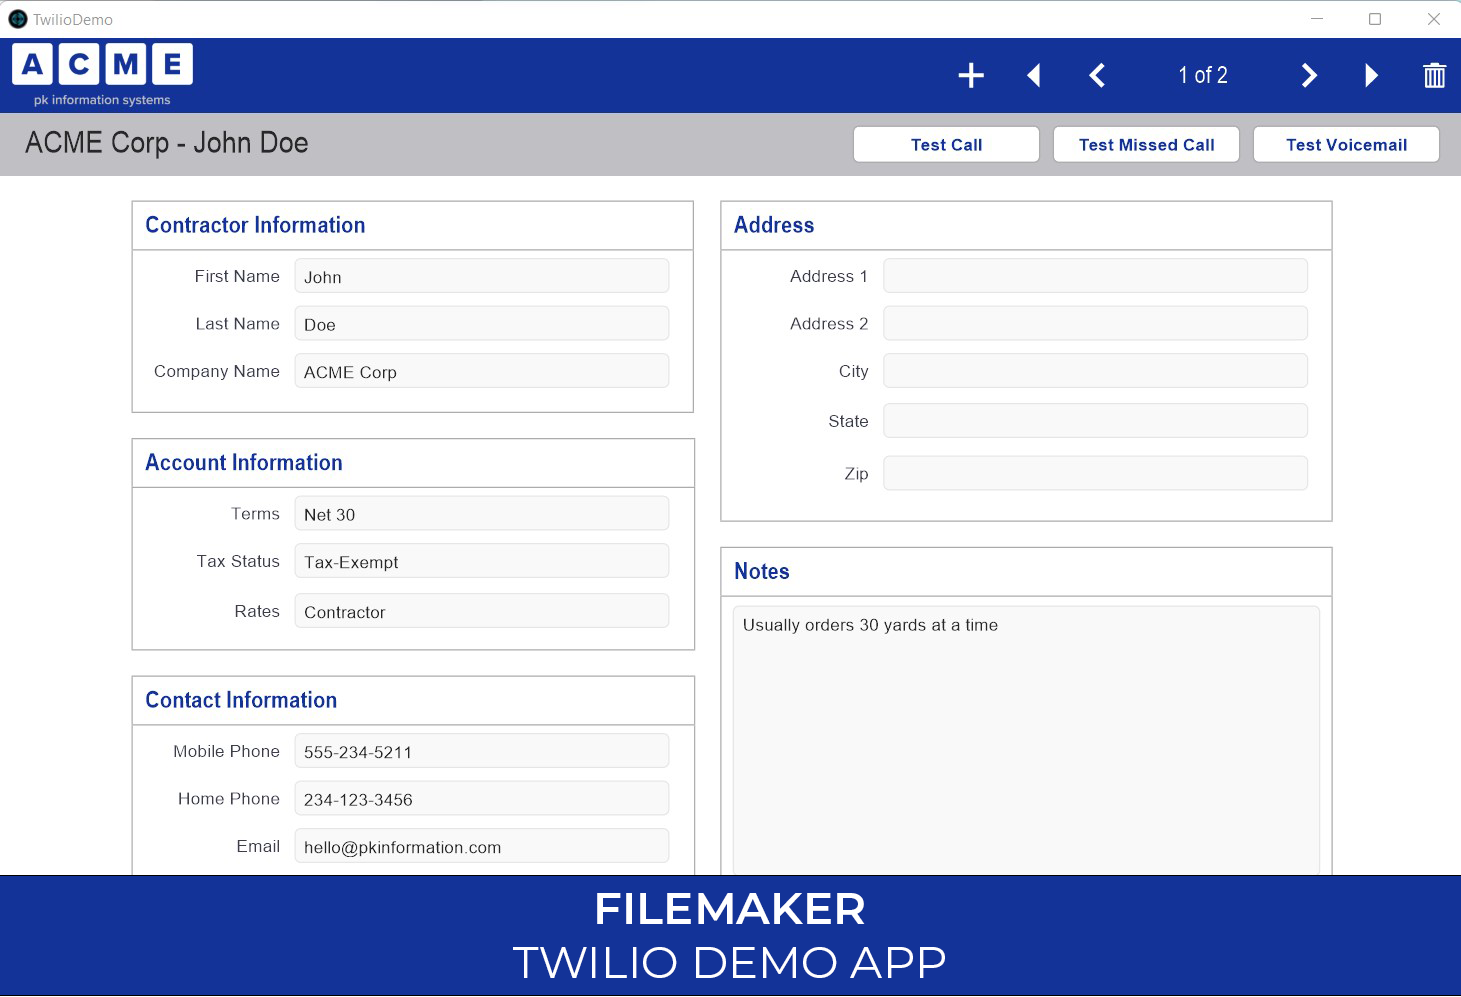Click into the Company Name field
The width and height of the screenshot is (1461, 997).
(x=481, y=371)
